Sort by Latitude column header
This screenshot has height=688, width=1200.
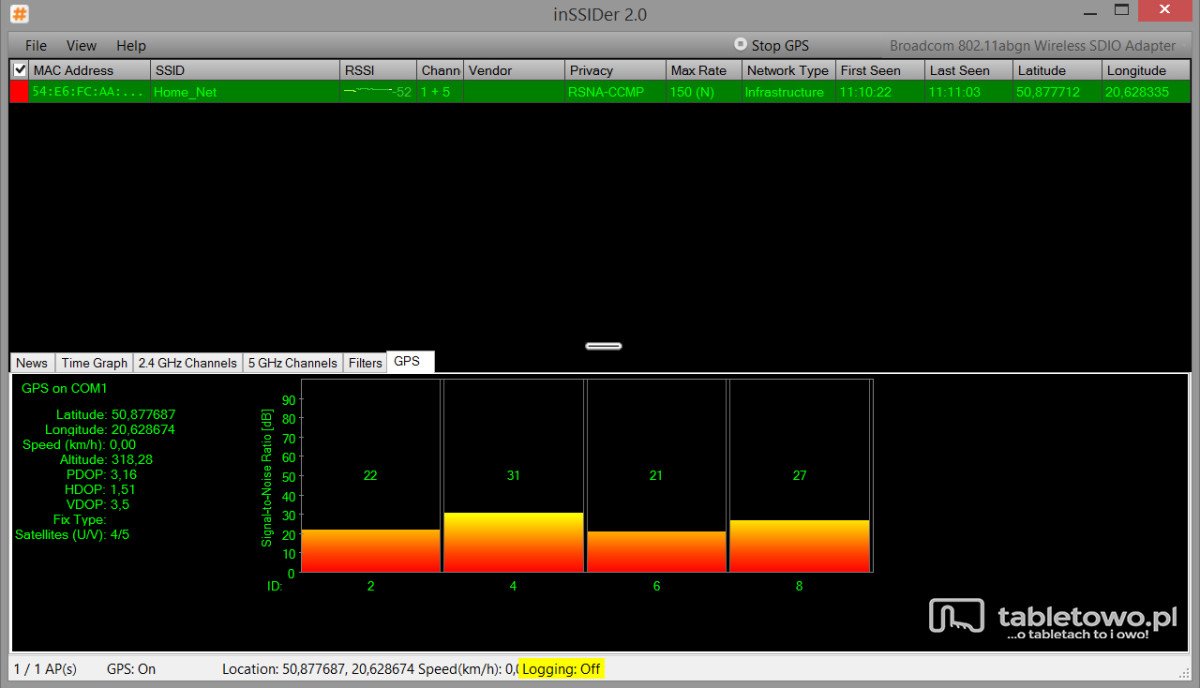tap(1057, 70)
